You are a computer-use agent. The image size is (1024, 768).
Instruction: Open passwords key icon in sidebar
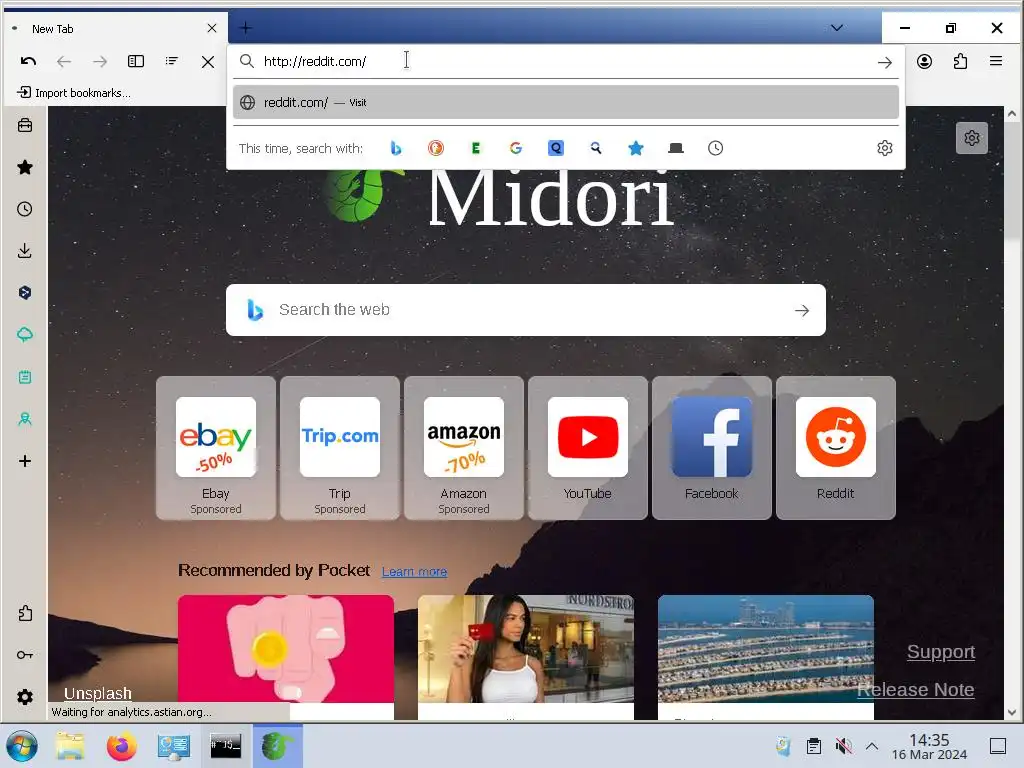click(25, 655)
